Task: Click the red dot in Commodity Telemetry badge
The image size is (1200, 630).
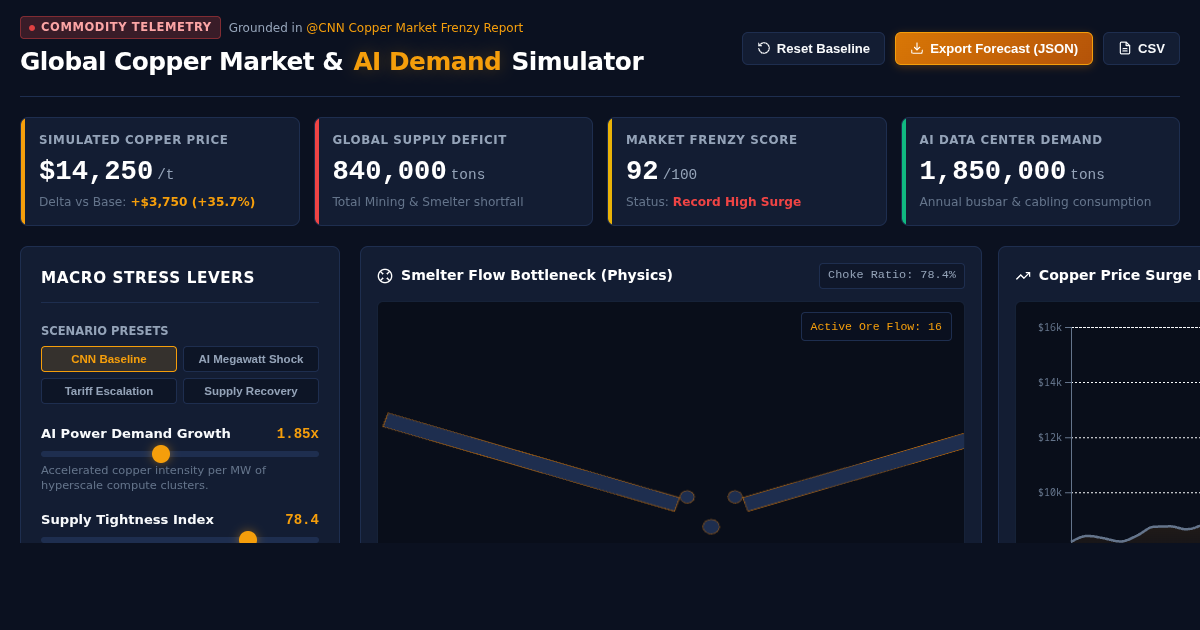Action: point(32,28)
